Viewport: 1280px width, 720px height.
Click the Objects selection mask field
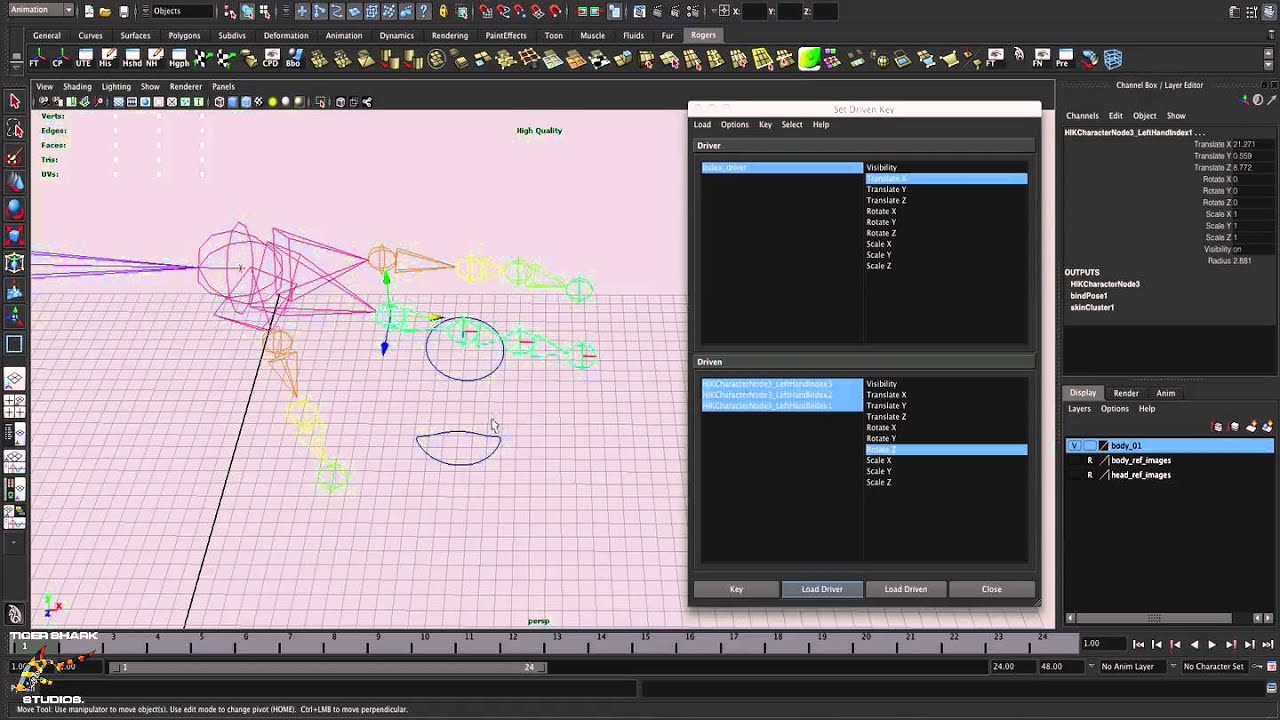(182, 11)
